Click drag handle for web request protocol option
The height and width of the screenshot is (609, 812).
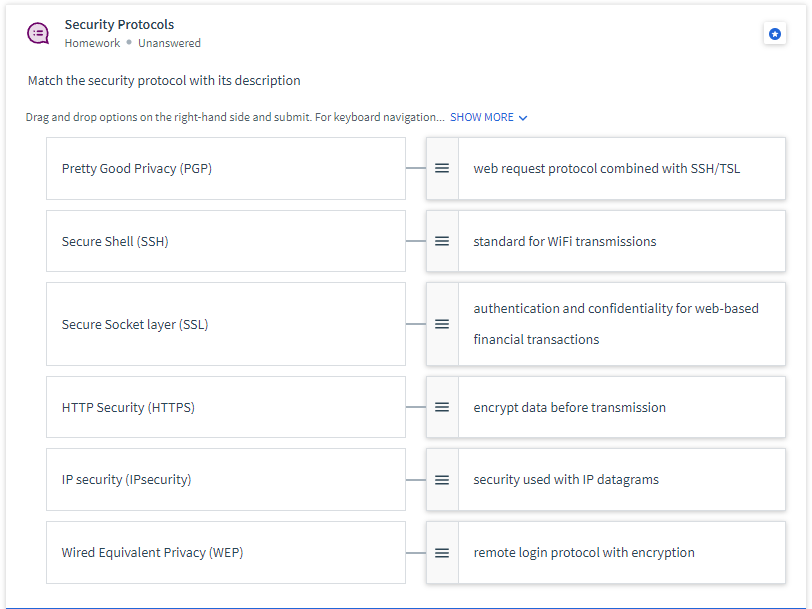(442, 168)
